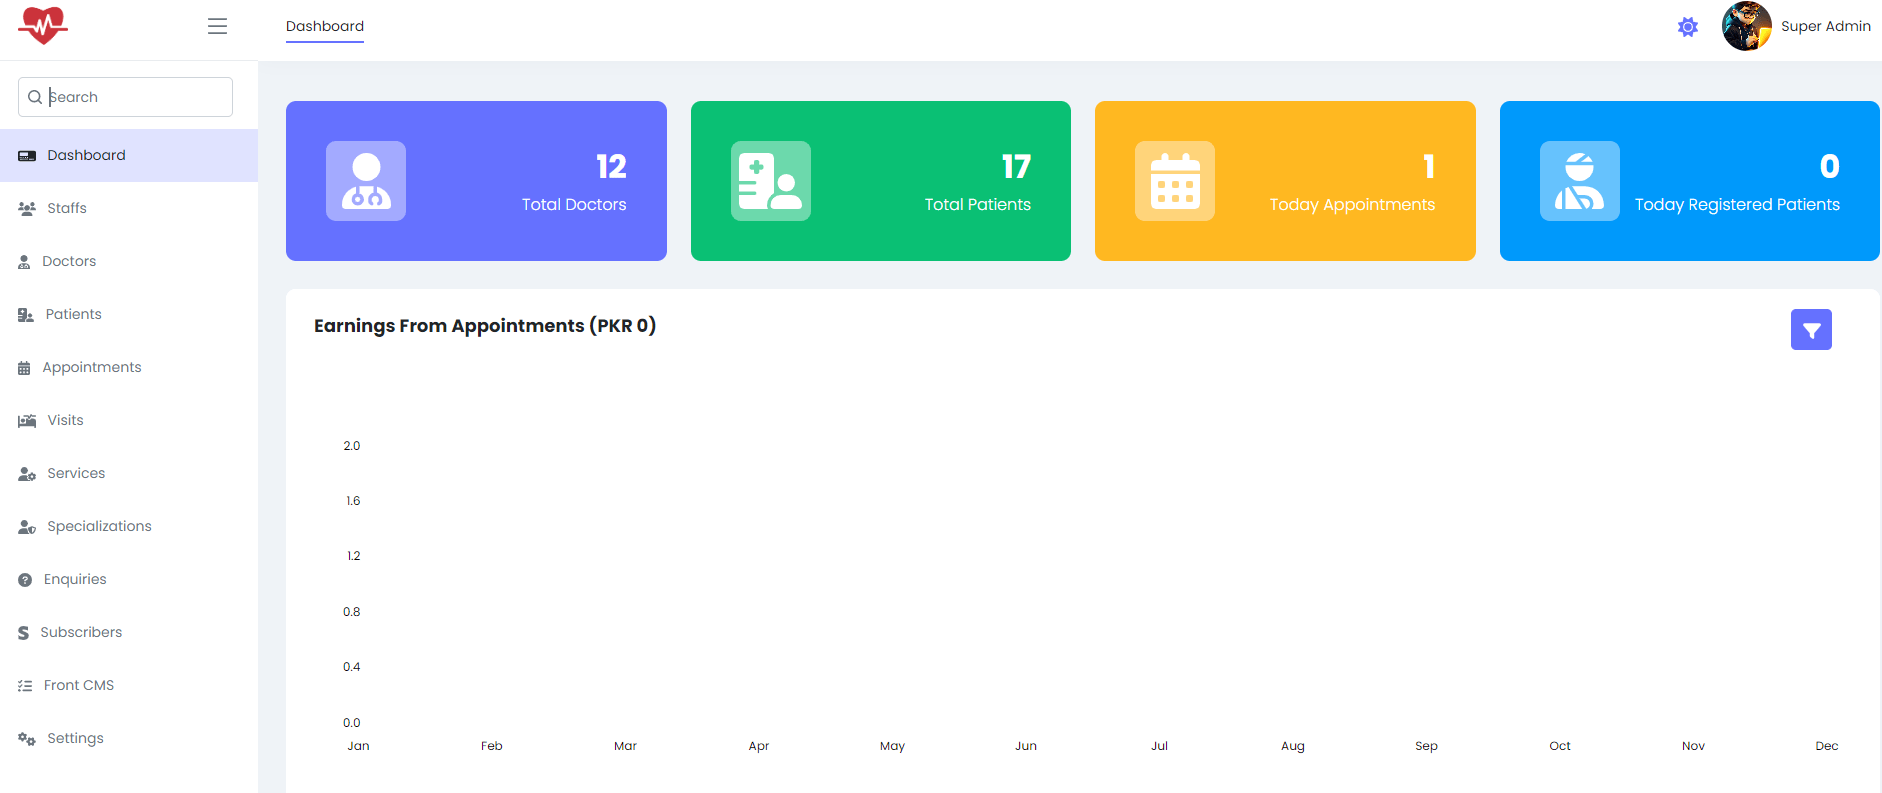
Task: Click the Appointments calendar sidebar icon
Action: point(24,368)
